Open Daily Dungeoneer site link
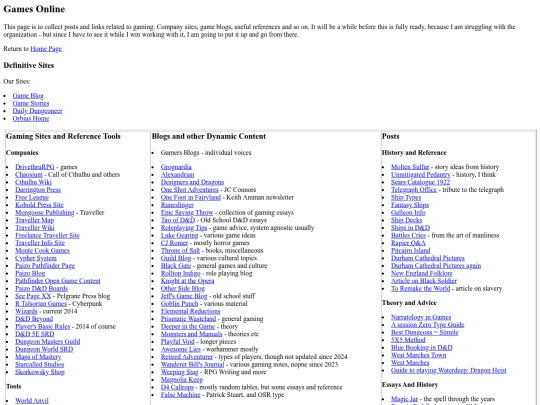The height and width of the screenshot is (405, 540). point(38,111)
